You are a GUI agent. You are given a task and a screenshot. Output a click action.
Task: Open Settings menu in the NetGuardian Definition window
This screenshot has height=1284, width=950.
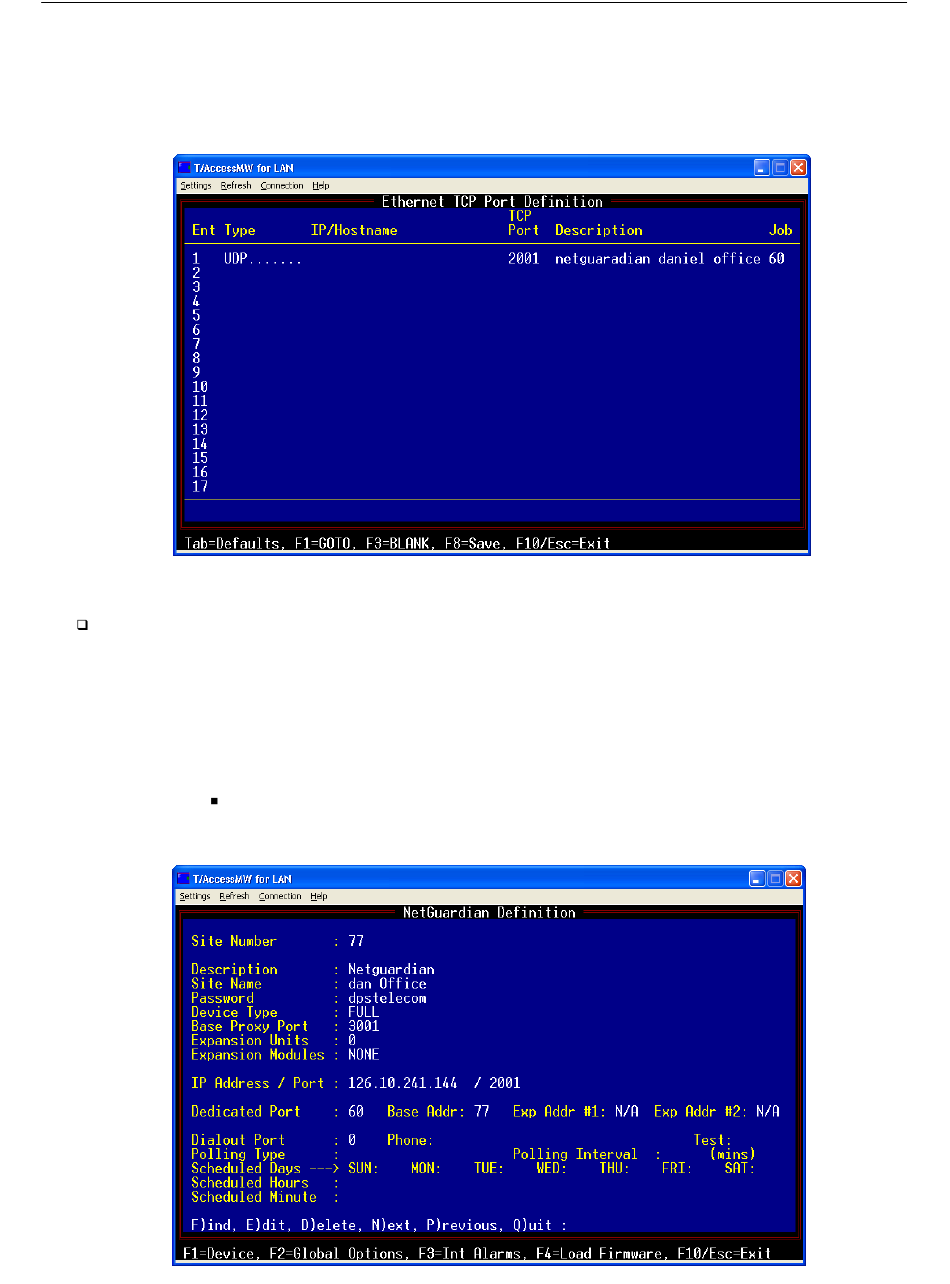(x=195, y=897)
